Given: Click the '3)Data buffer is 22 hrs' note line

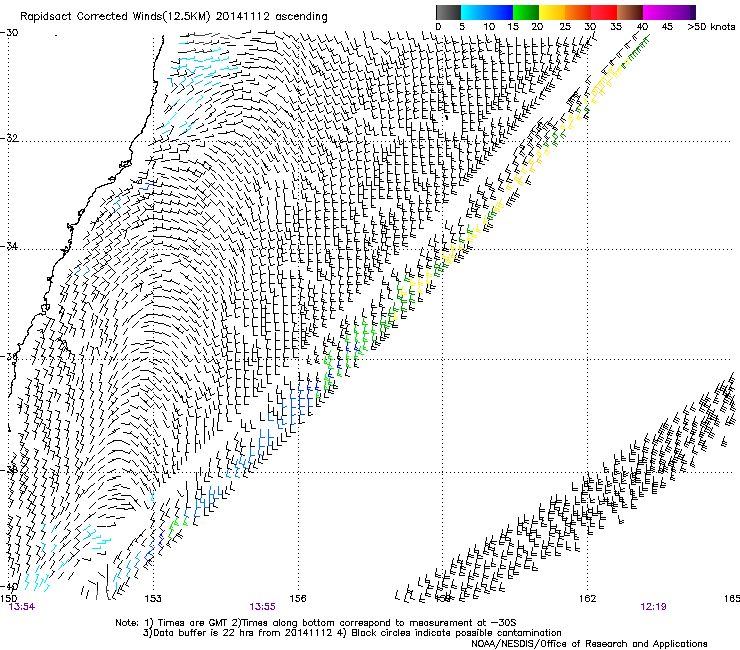Looking at the screenshot, I should pyautogui.click(x=352, y=633).
